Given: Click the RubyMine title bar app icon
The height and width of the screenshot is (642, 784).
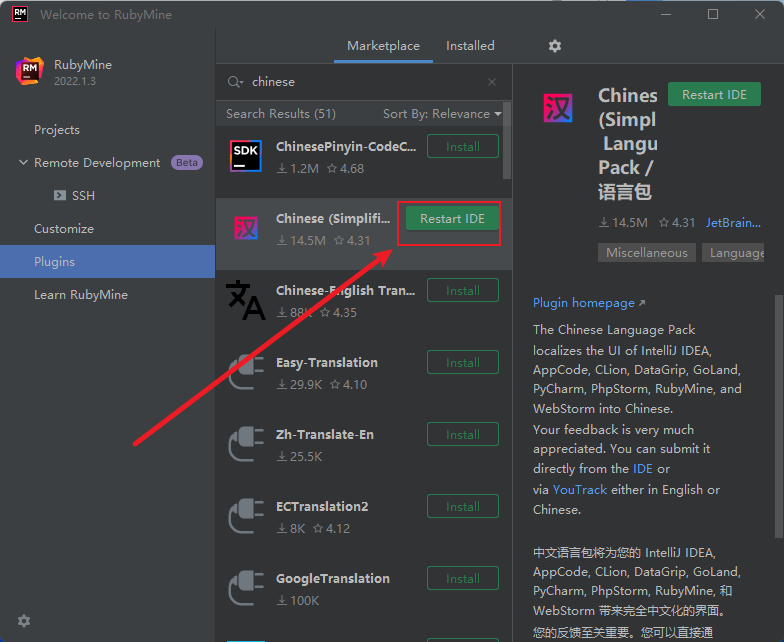Looking at the screenshot, I should (x=20, y=14).
